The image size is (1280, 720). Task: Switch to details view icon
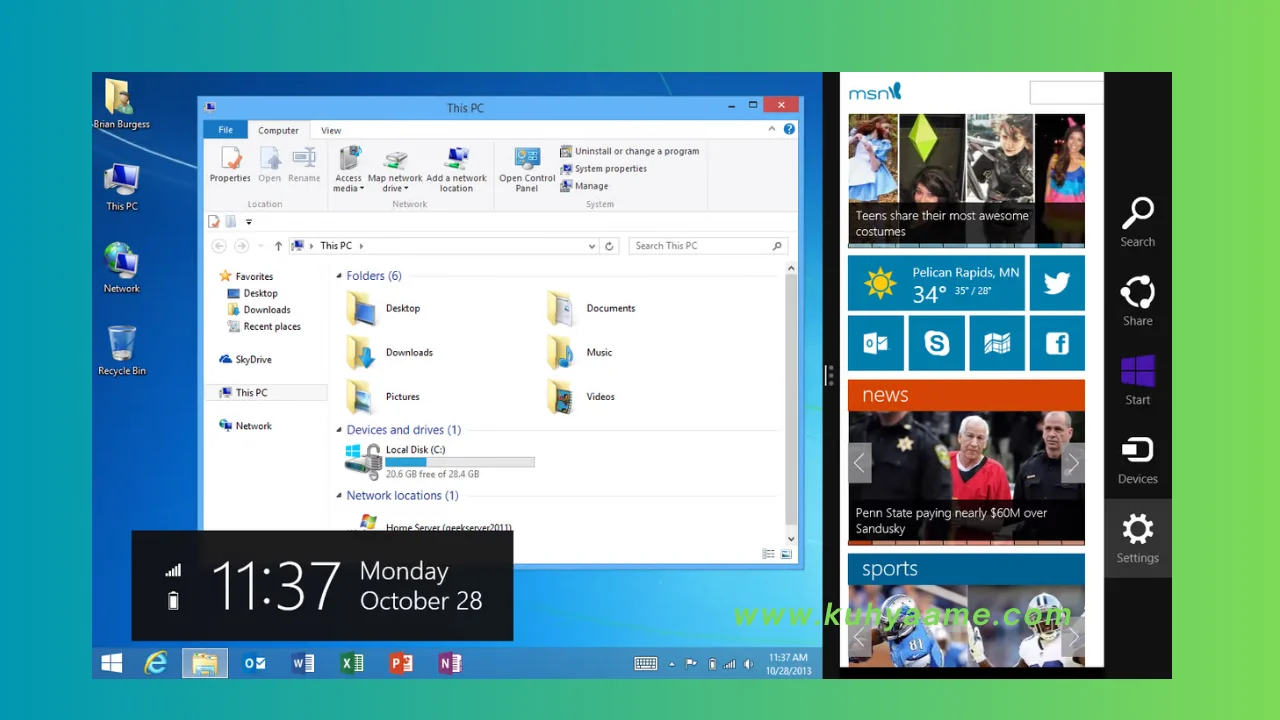[x=768, y=554]
